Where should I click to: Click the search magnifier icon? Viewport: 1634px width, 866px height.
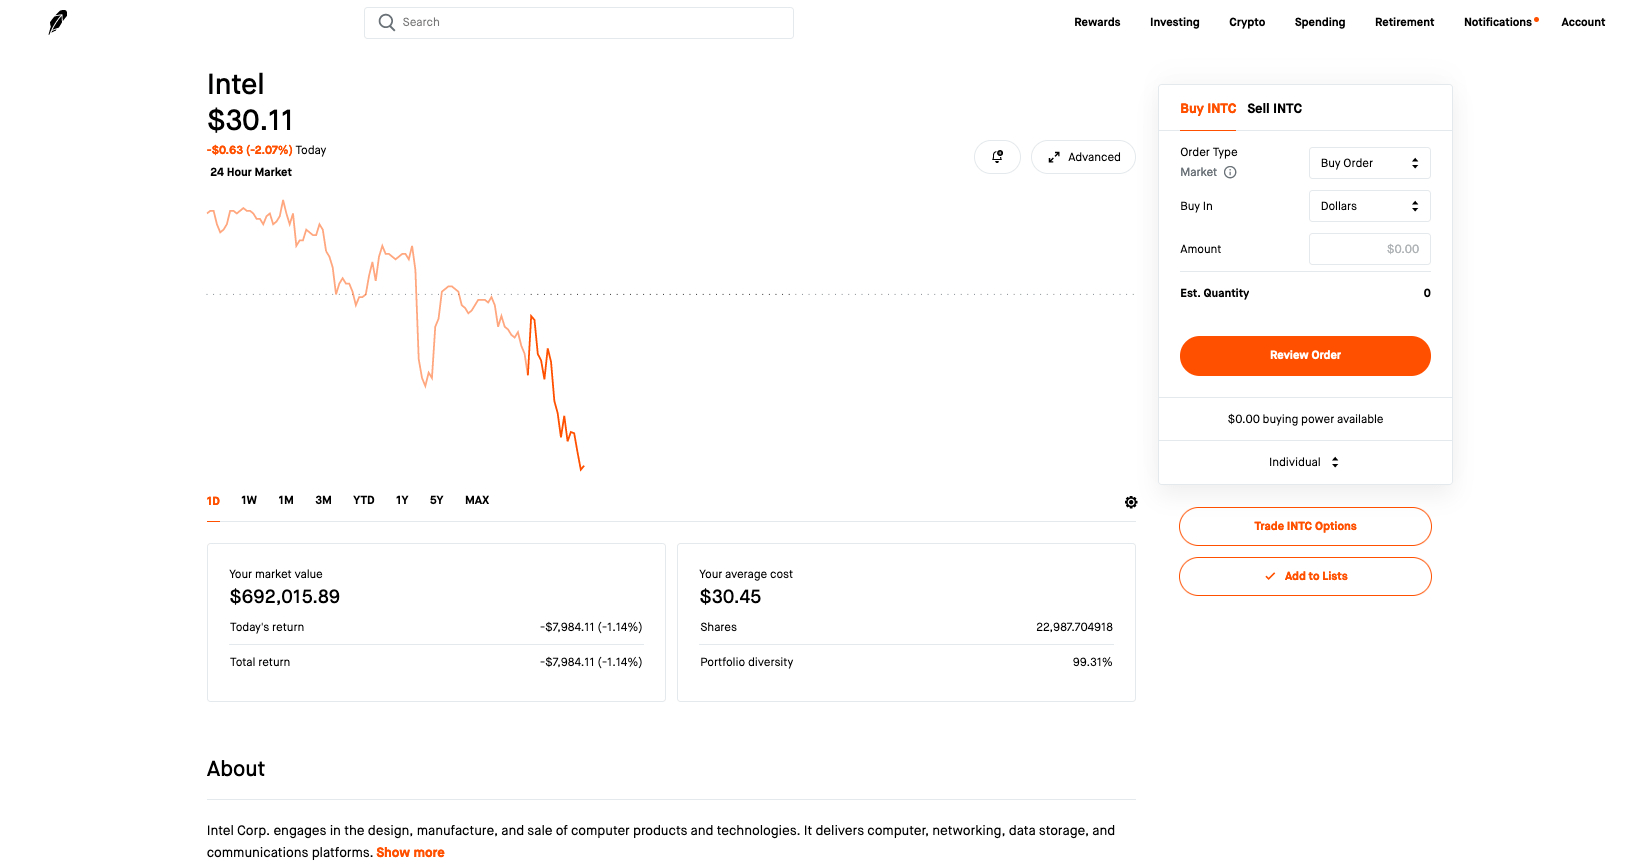click(387, 22)
